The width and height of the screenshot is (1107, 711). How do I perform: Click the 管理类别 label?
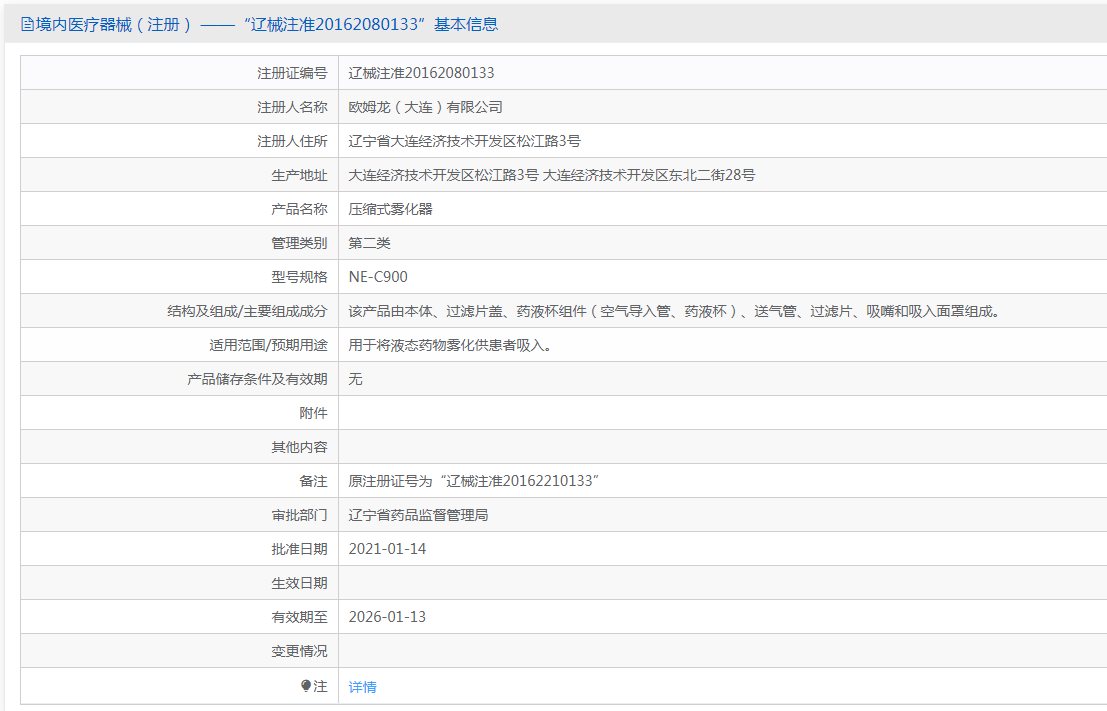(299, 243)
